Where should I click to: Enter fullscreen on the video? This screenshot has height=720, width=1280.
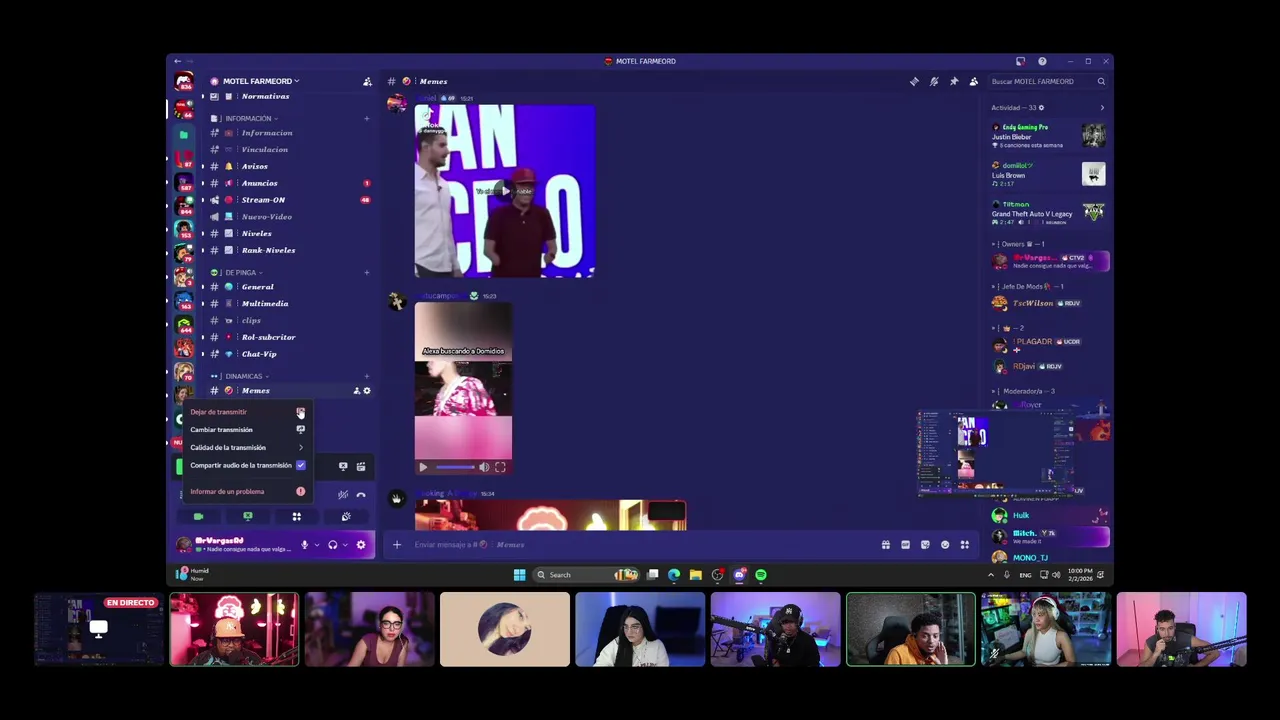pos(500,467)
